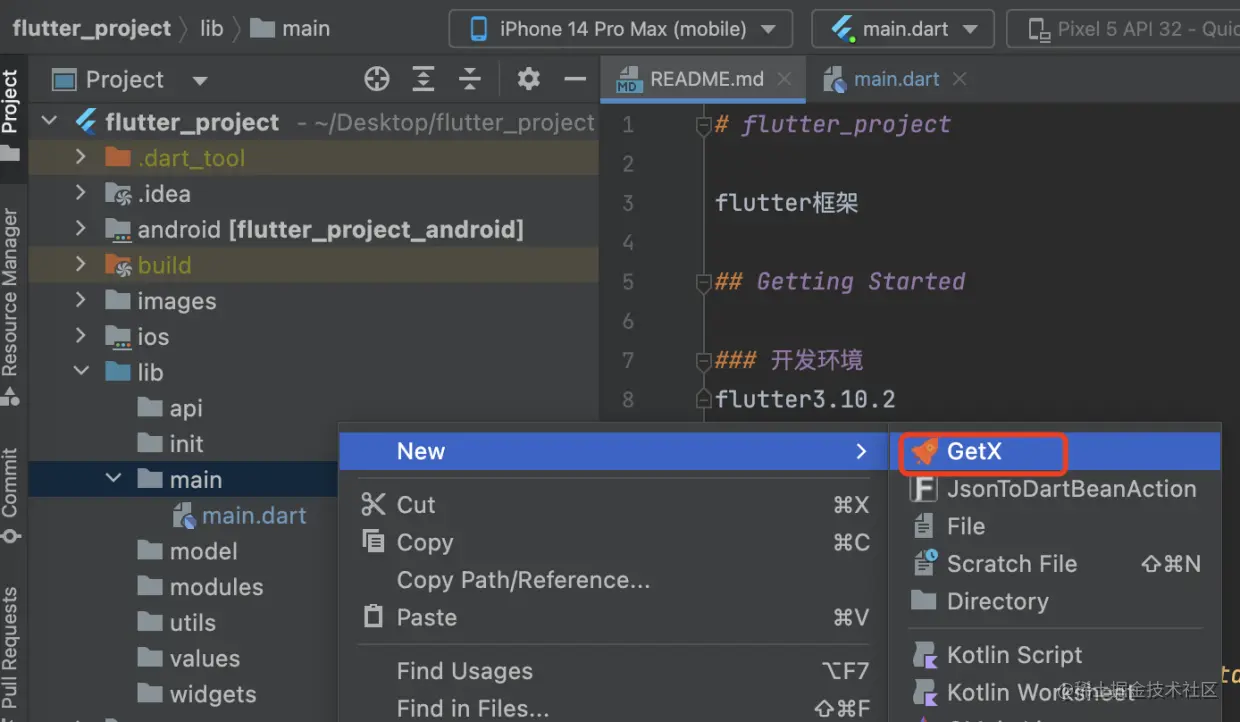Click the README.md markdown file icon

[628, 80]
